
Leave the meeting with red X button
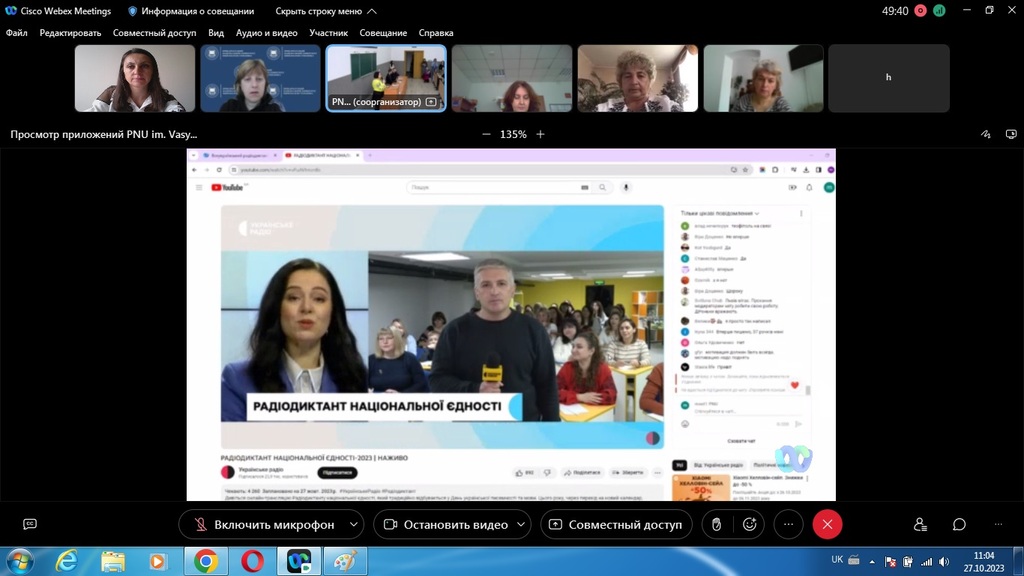[827, 524]
